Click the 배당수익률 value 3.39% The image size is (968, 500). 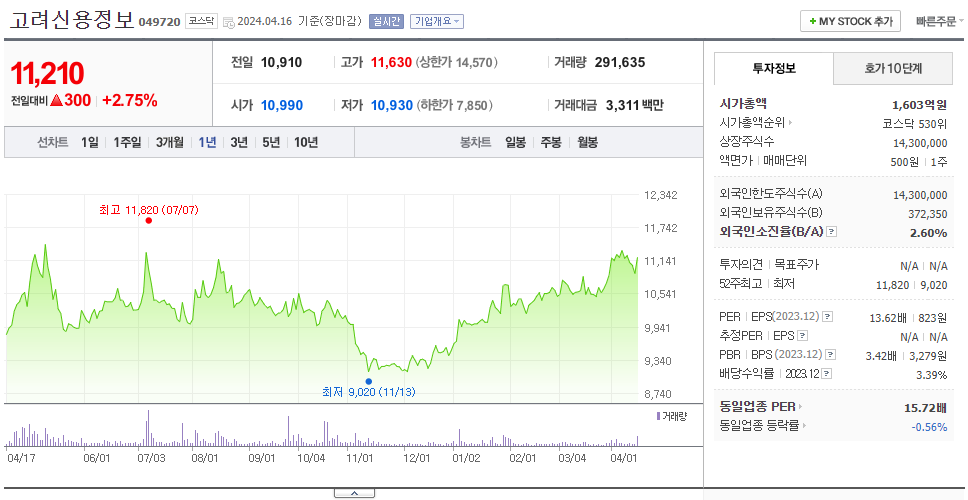click(932, 375)
